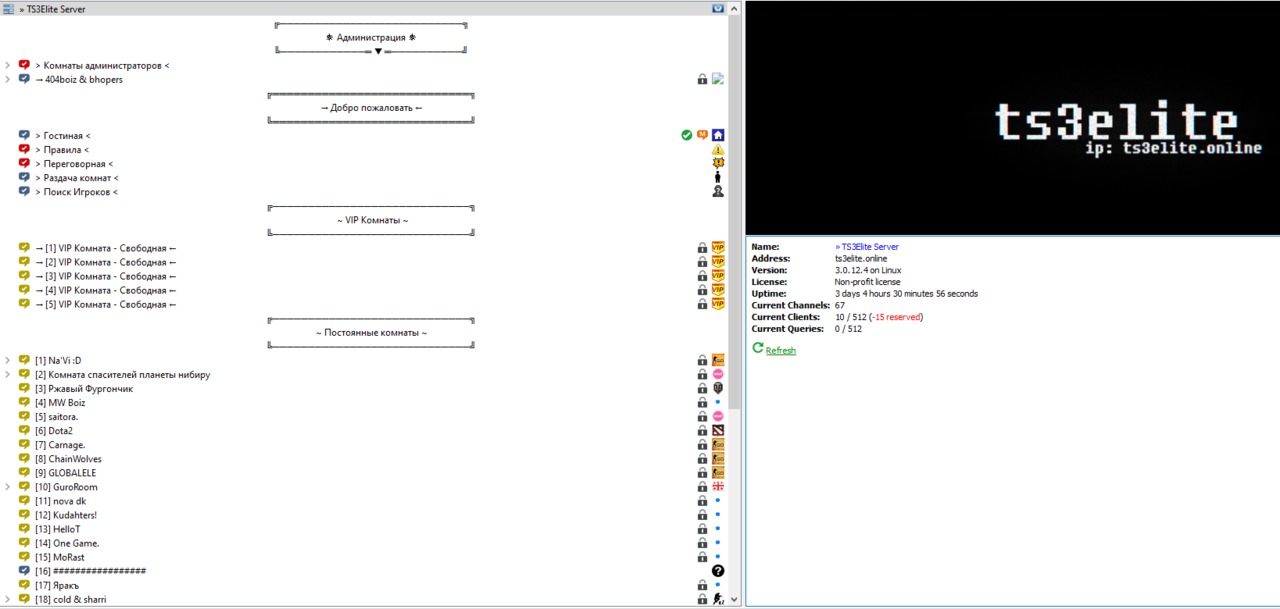Expand the 404boiz & bhopers channel
The image size is (1280, 609).
point(8,80)
